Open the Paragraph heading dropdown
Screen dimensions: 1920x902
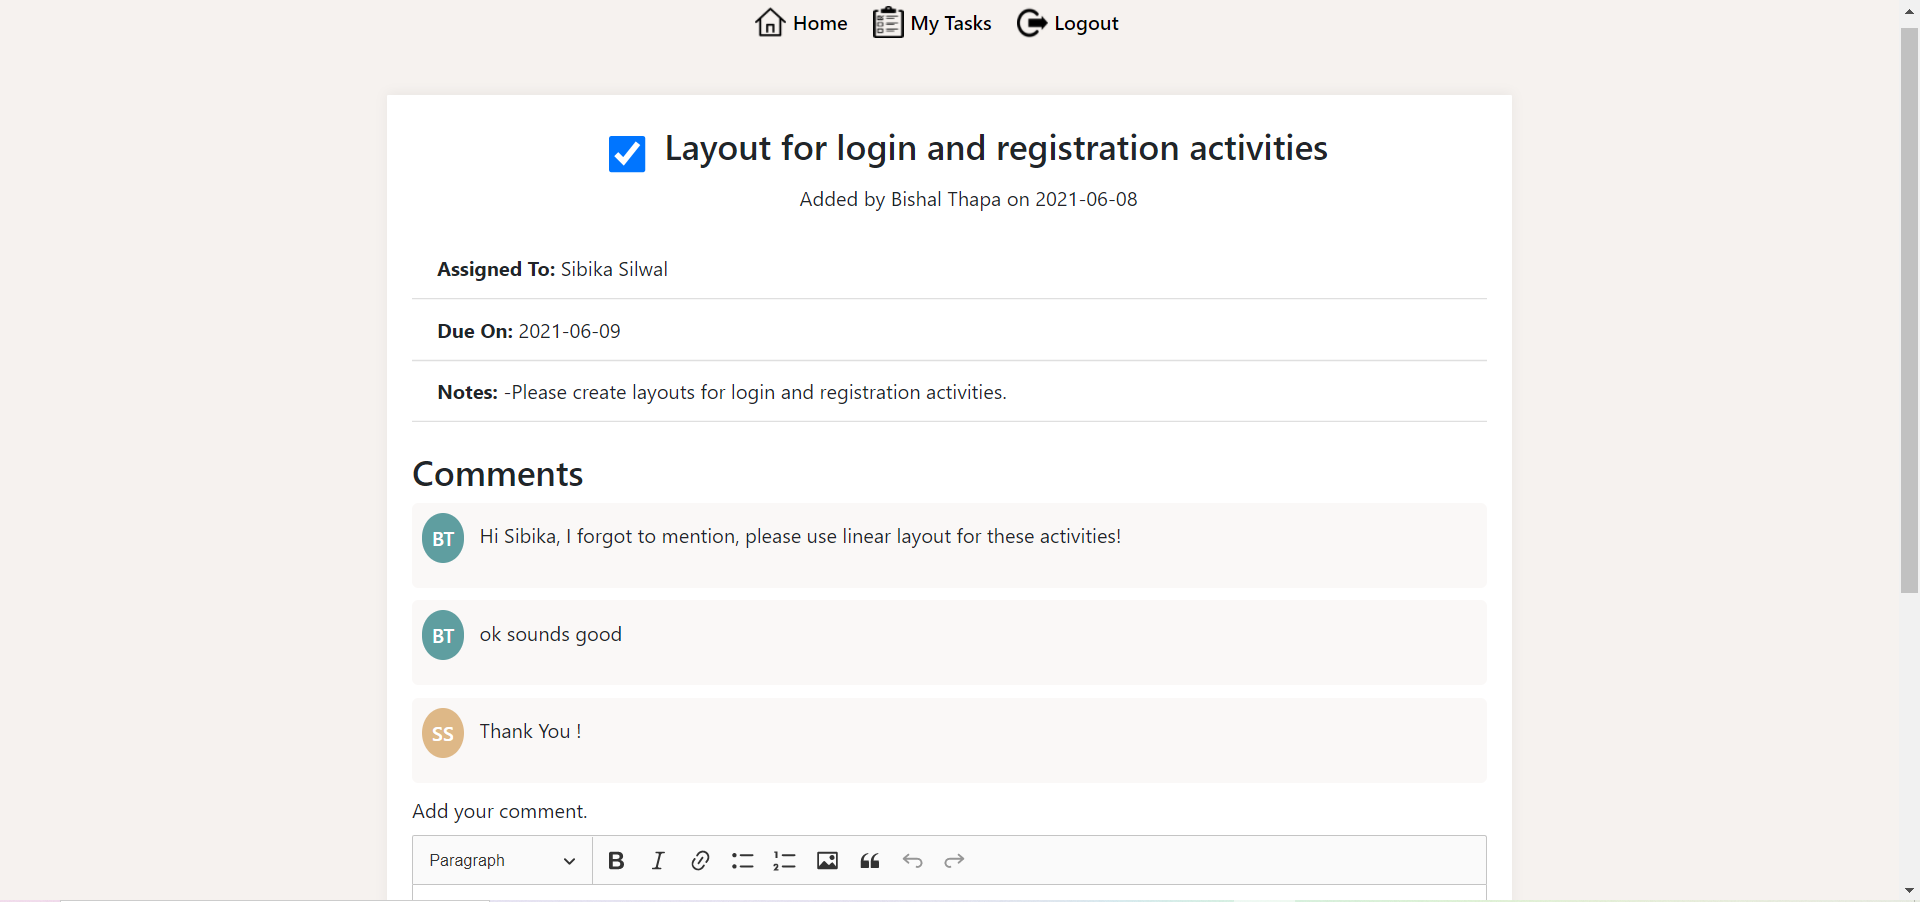[502, 861]
